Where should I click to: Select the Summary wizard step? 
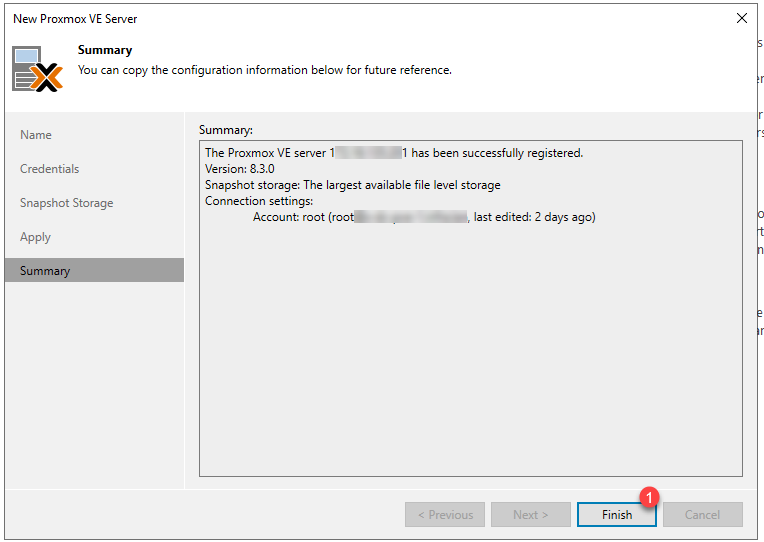coord(94,271)
